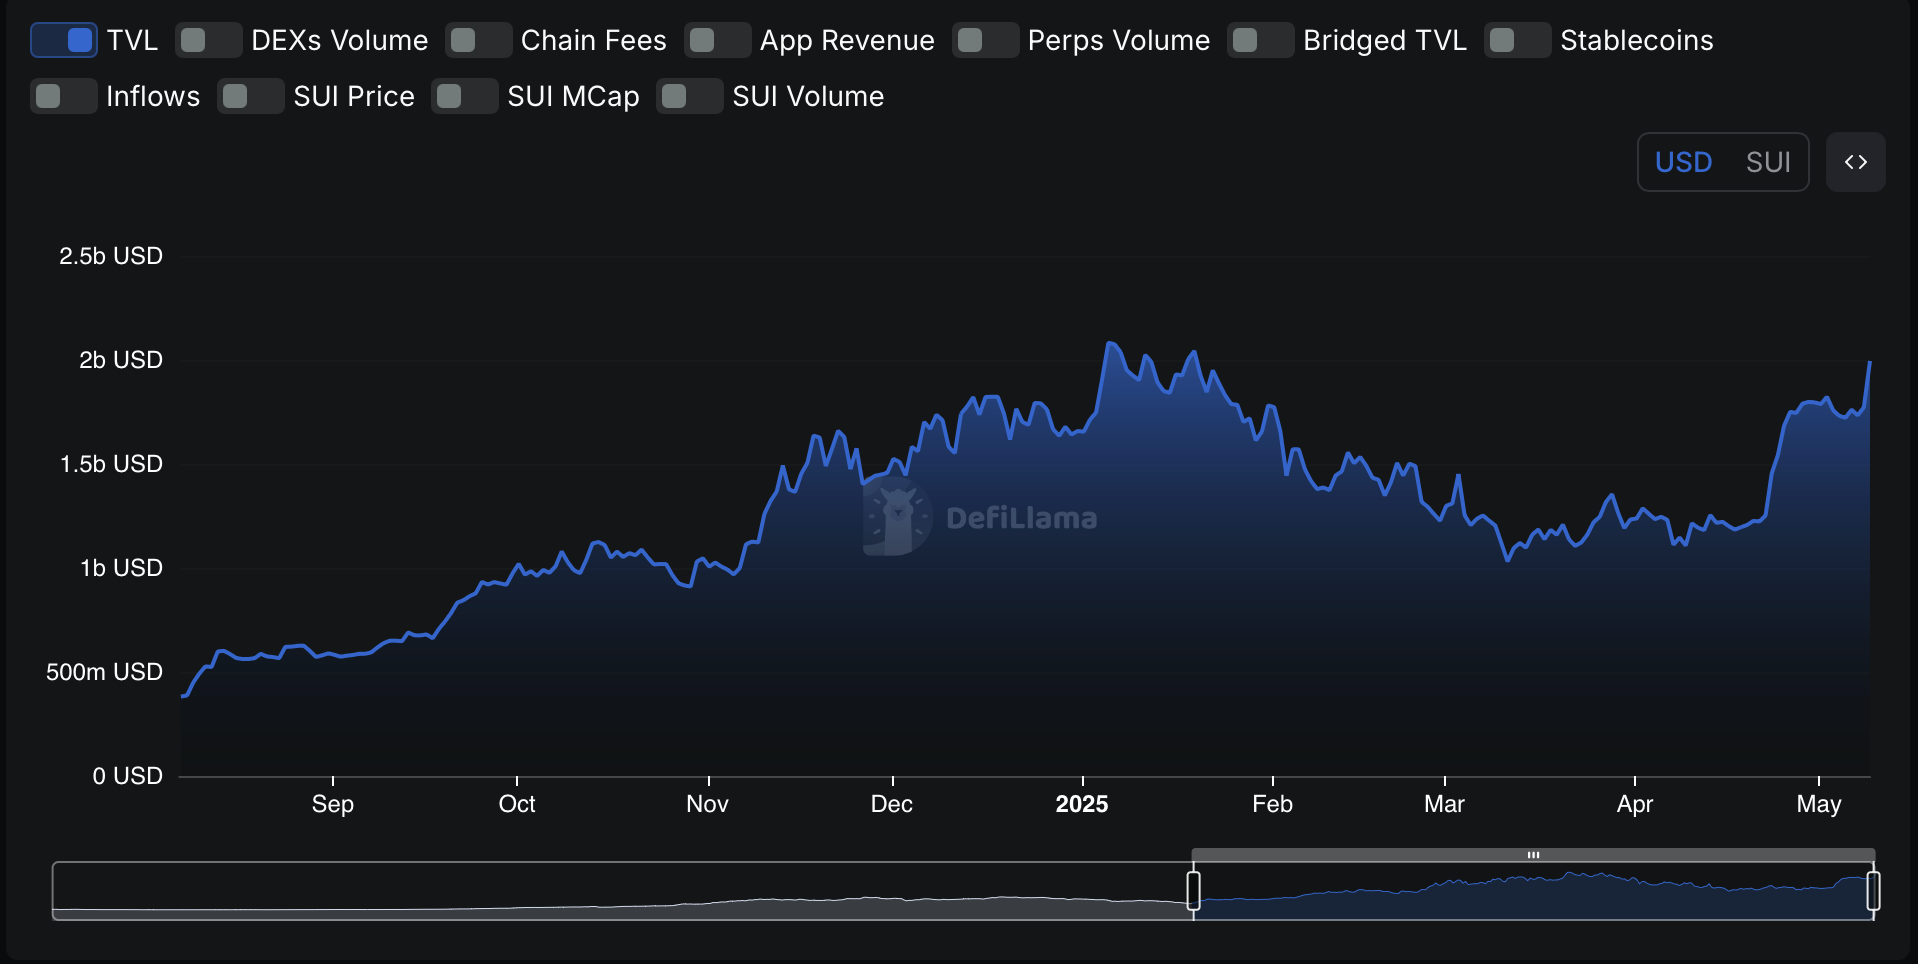Click the 2025 axis label

point(1082,804)
